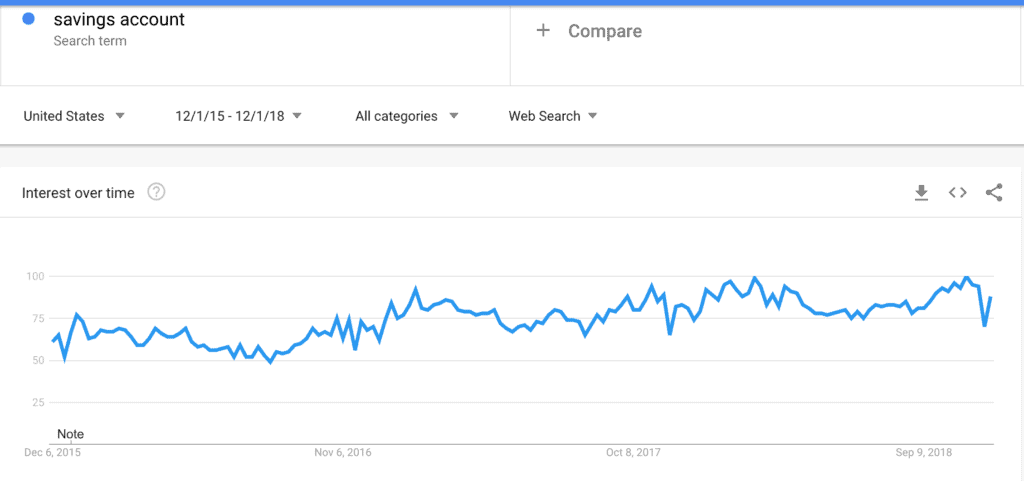Click the Dec 6, 2015 axis label

[54, 452]
